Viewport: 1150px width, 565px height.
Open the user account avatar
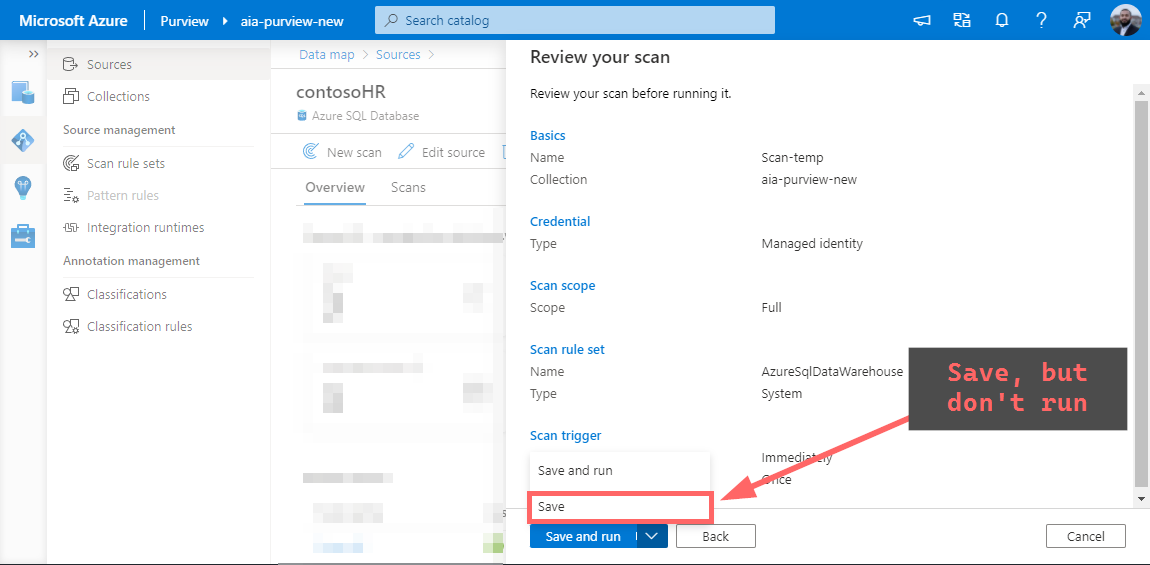coord(1125,21)
